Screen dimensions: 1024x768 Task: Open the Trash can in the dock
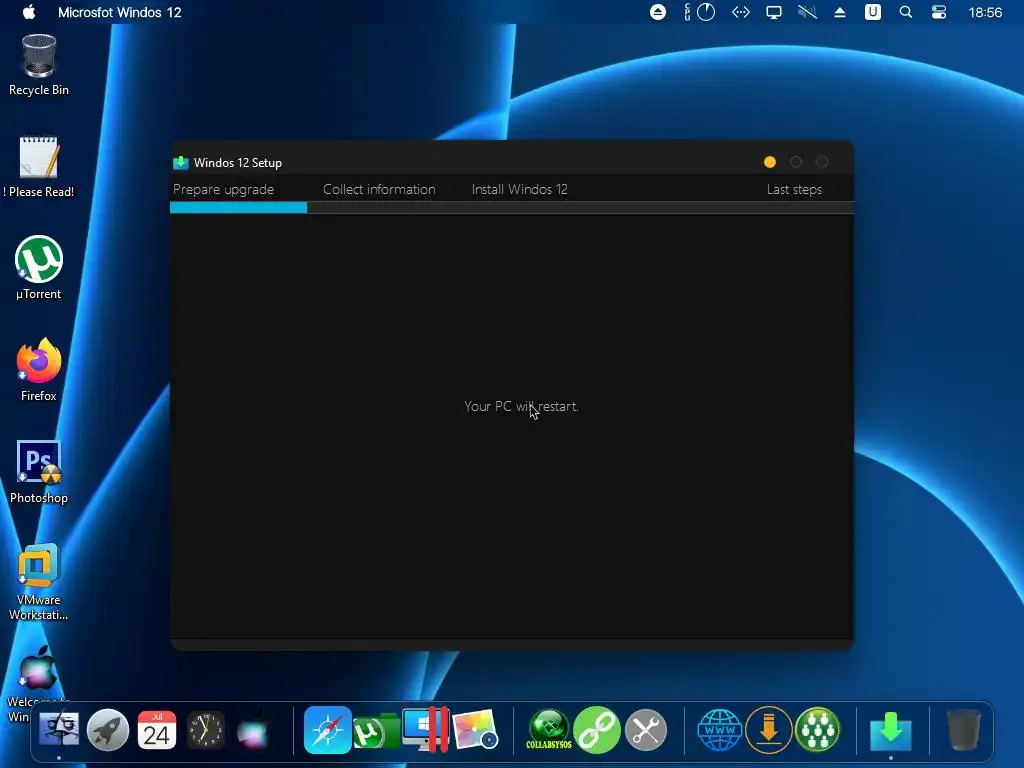click(x=964, y=729)
